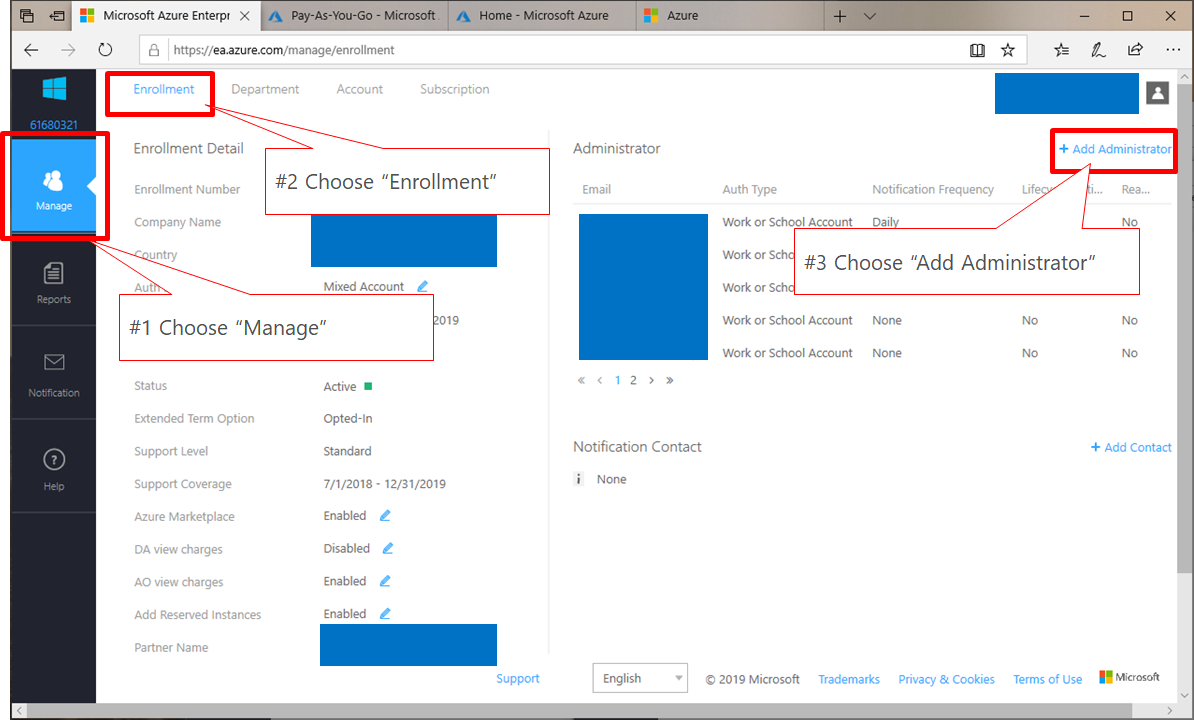Switch to the Subscription tab

coord(455,89)
